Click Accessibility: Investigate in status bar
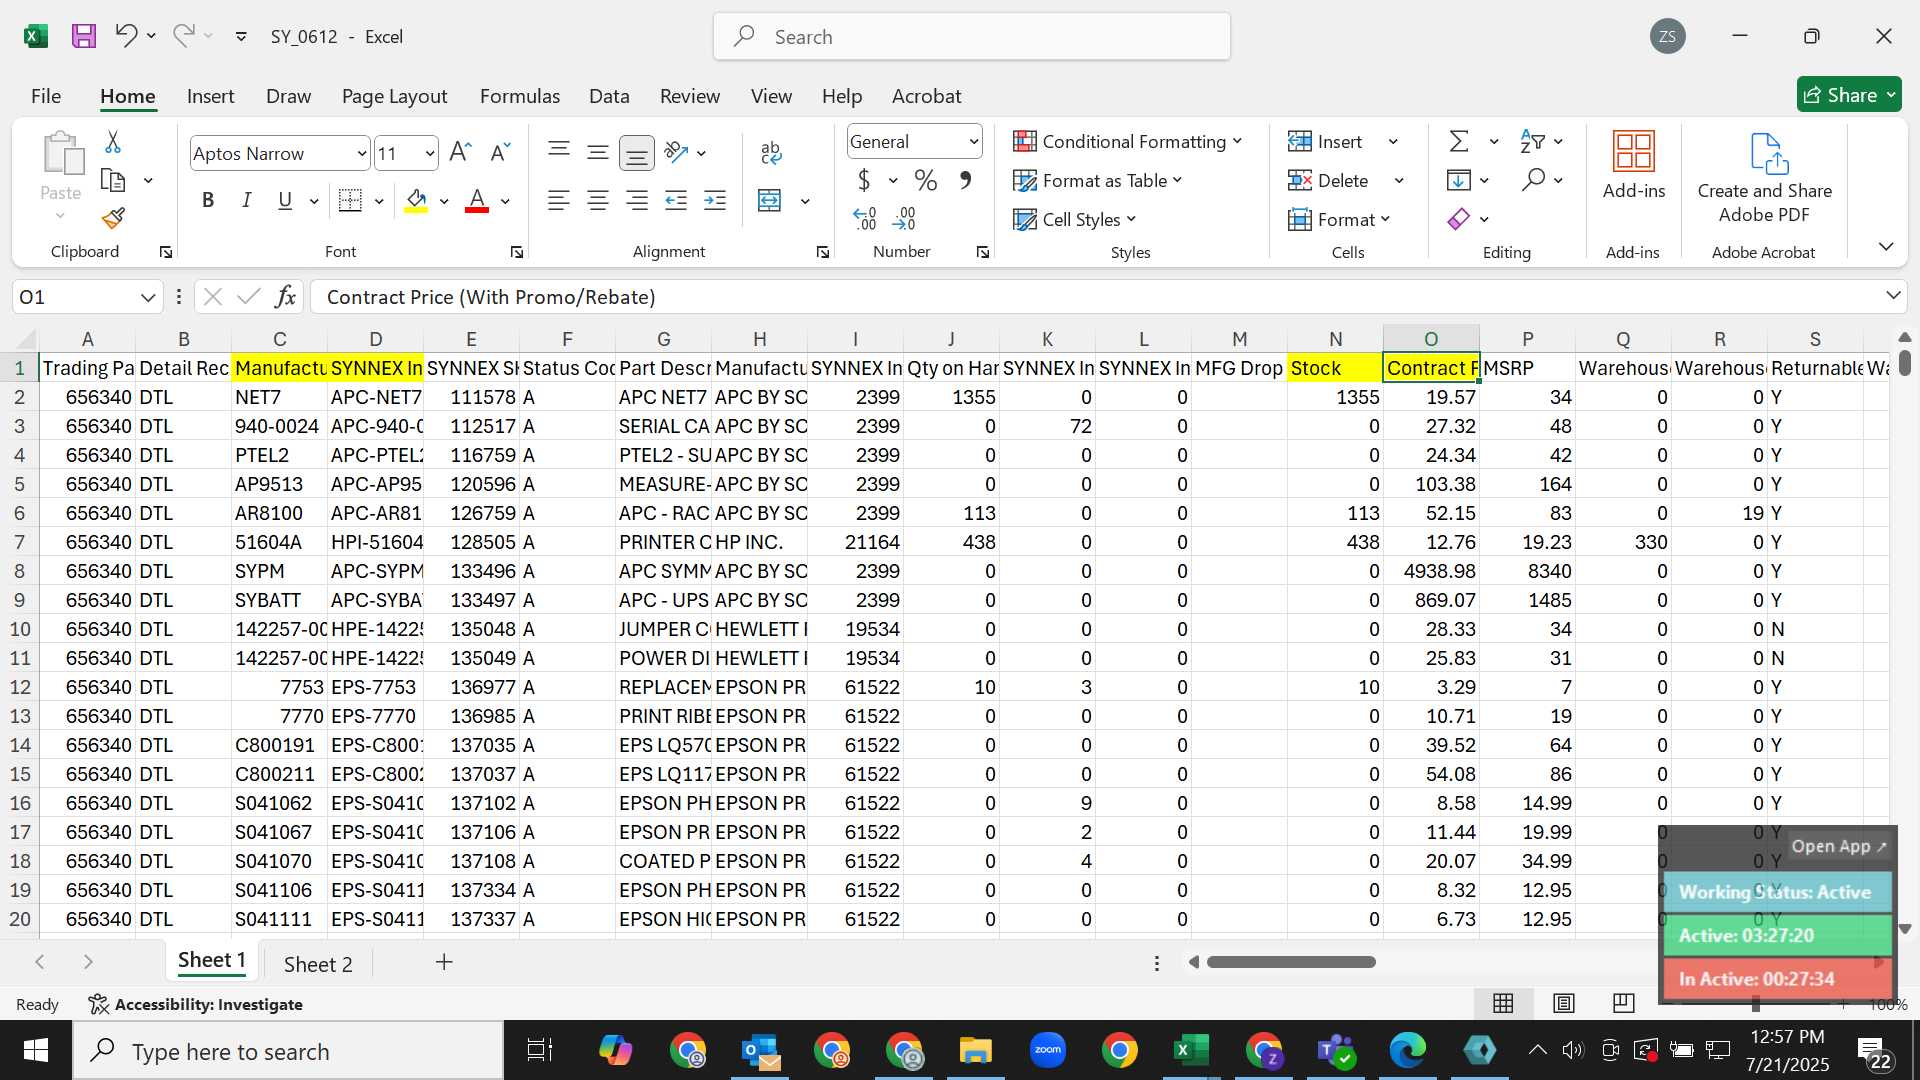 pos(195,1004)
